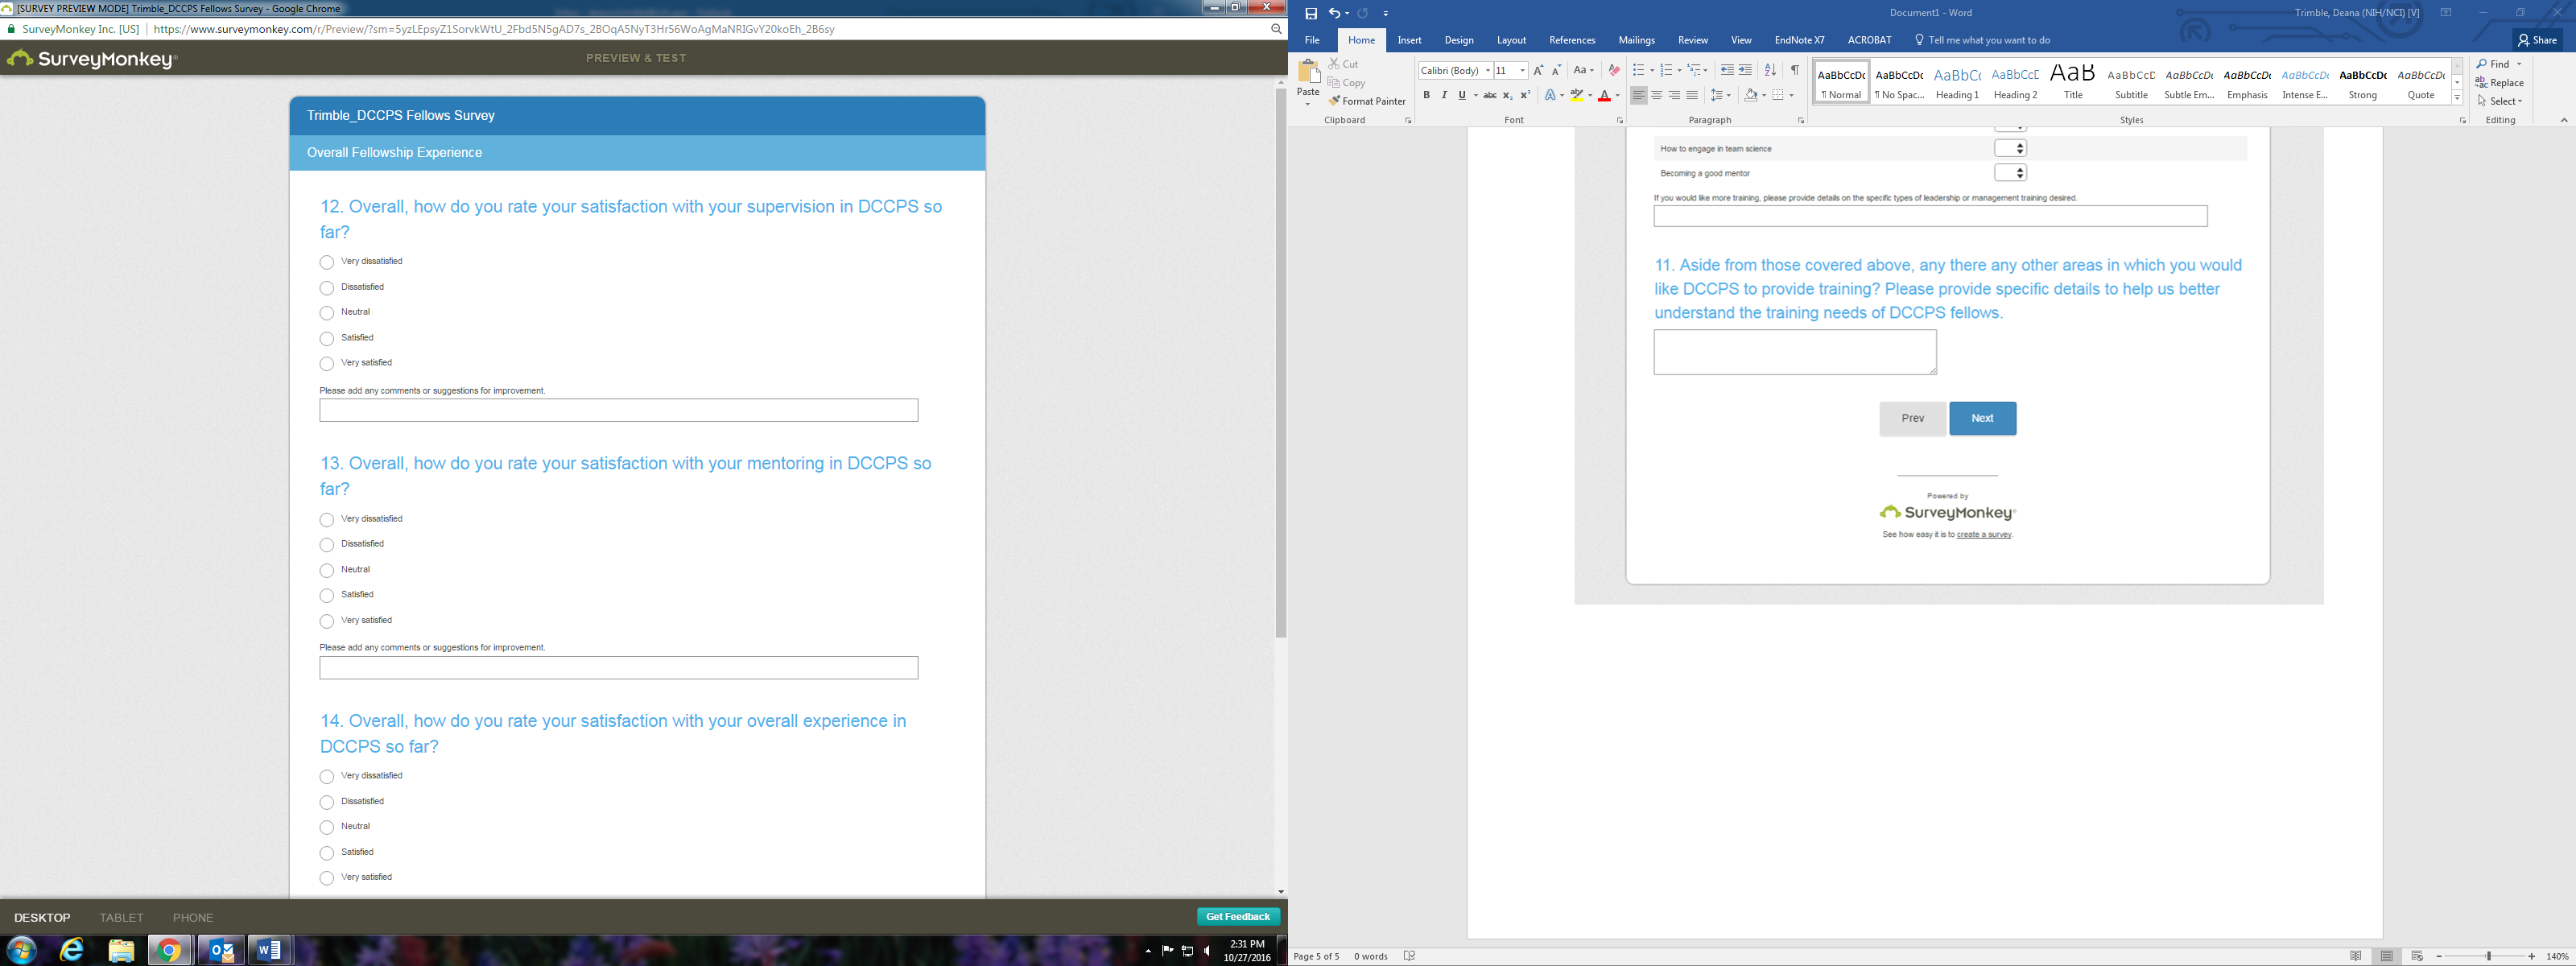2576x966 pixels.
Task: Show paragraph marks with pilcrow icon
Action: [x=1795, y=70]
